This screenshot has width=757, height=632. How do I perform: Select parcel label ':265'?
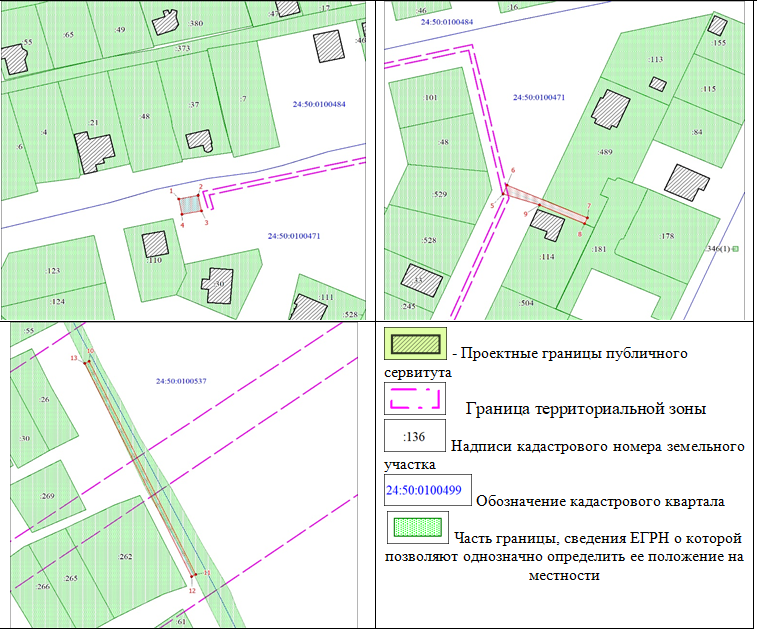pos(70,578)
